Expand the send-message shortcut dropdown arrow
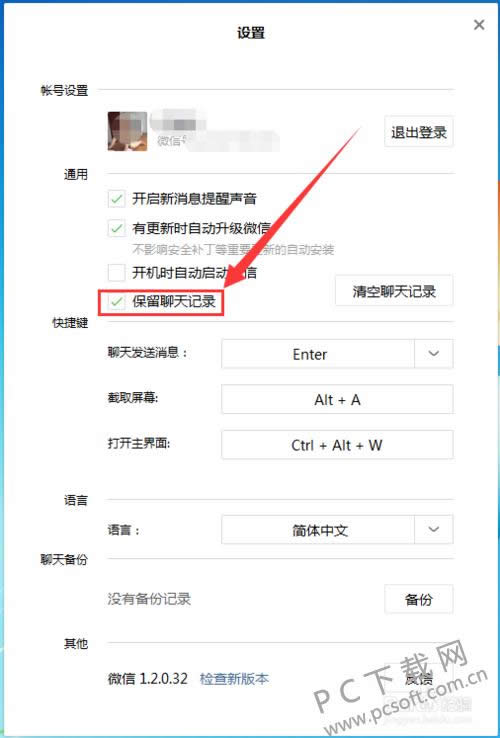Viewport: 500px width, 738px height. tap(434, 353)
